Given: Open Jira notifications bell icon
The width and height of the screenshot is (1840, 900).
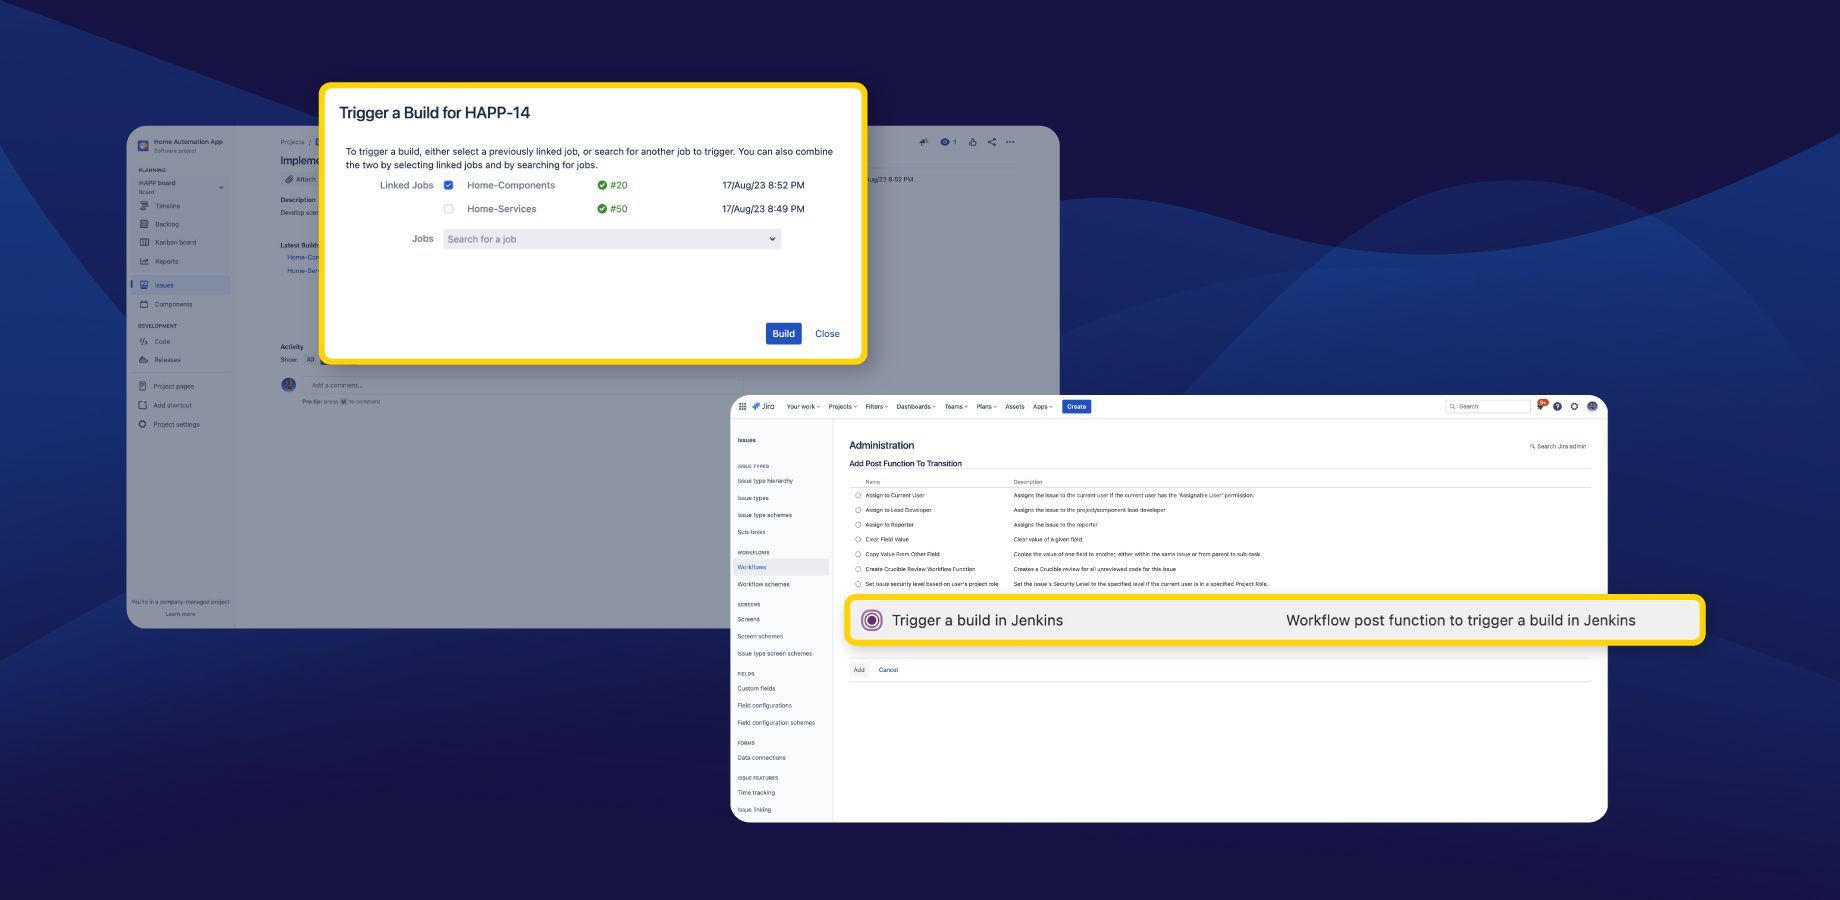Looking at the screenshot, I should tap(1541, 406).
